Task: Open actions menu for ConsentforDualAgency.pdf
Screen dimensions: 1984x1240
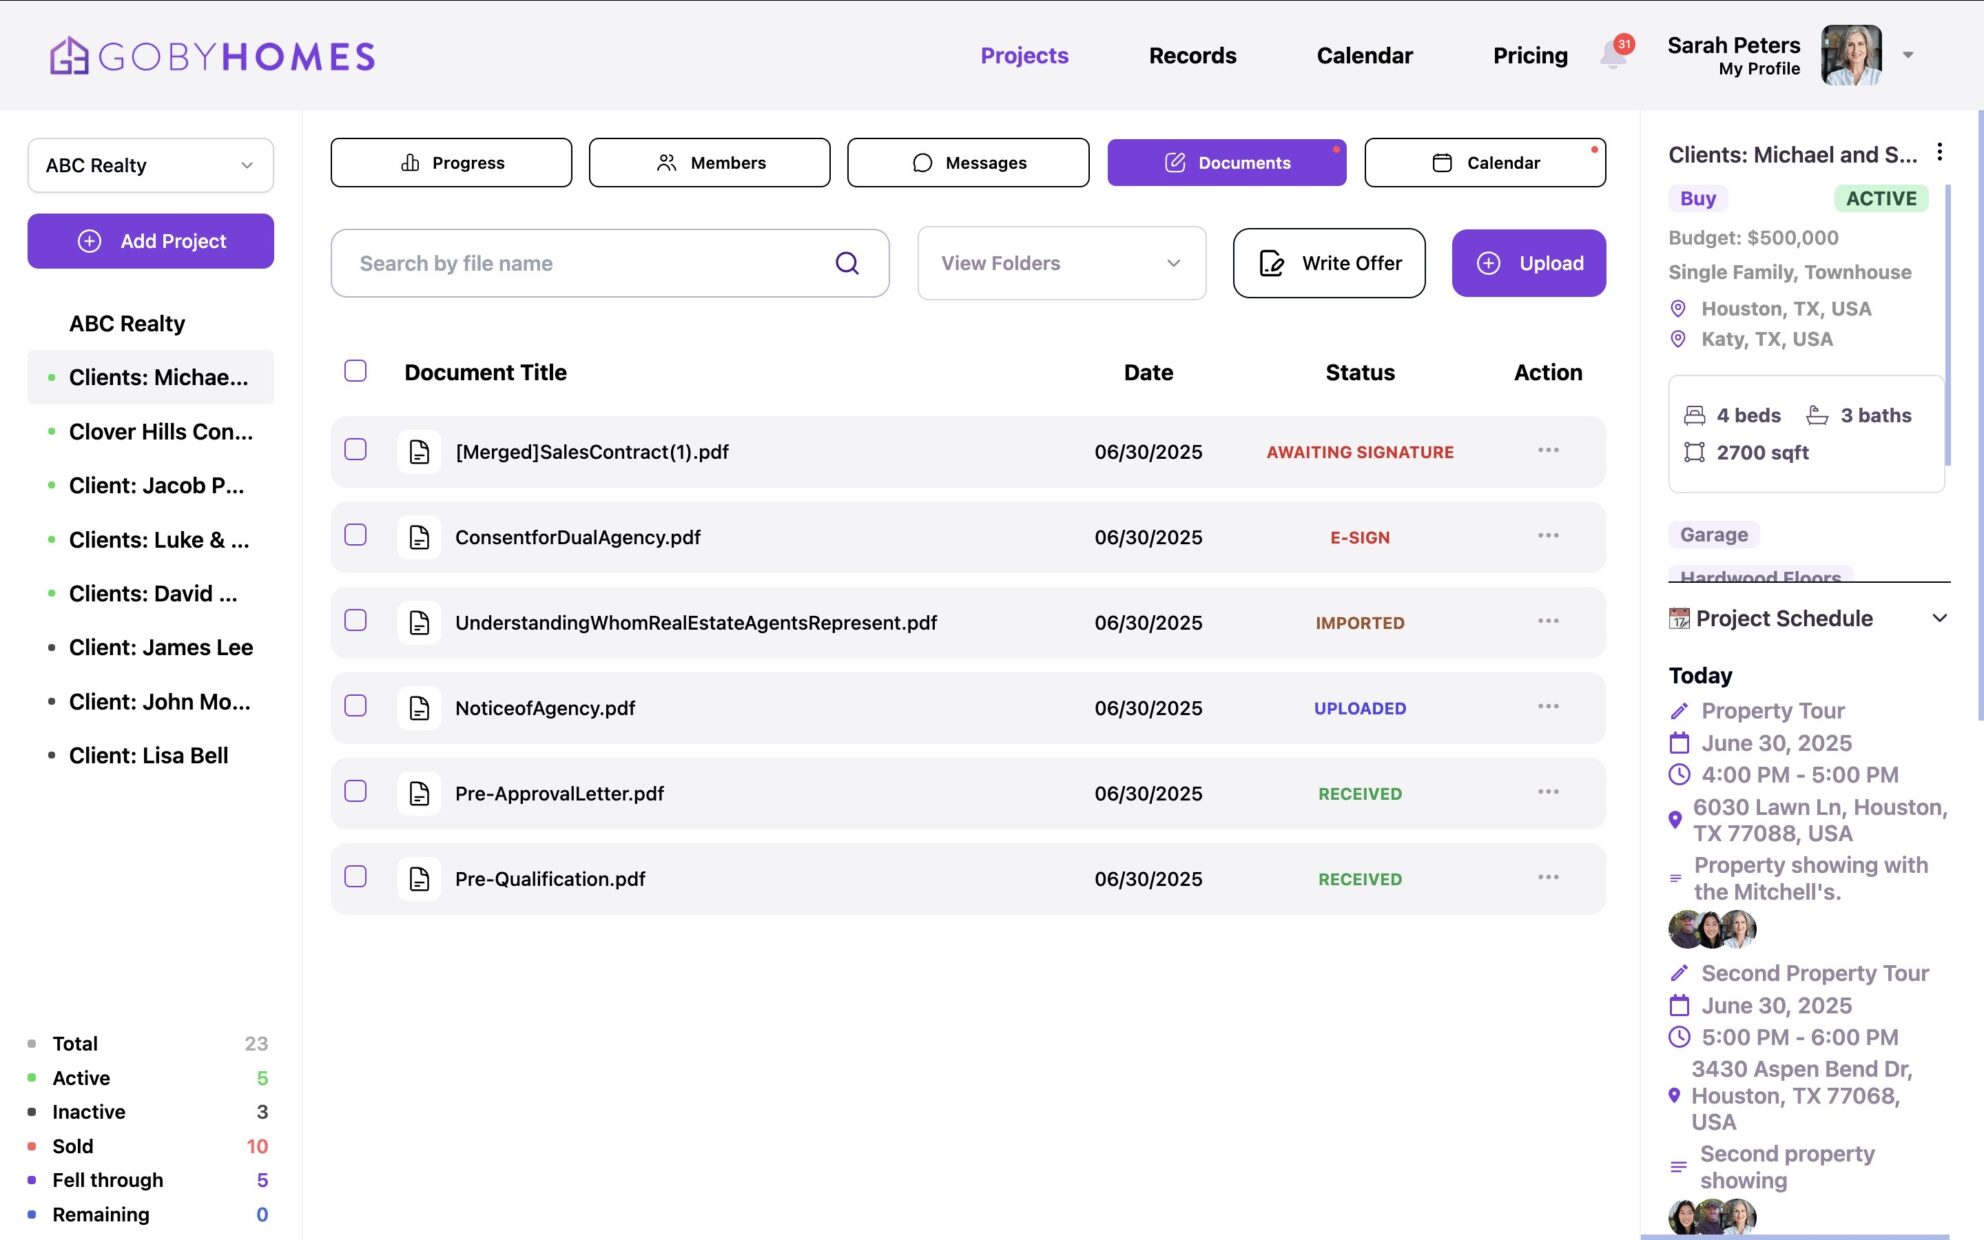Action: tap(1548, 536)
